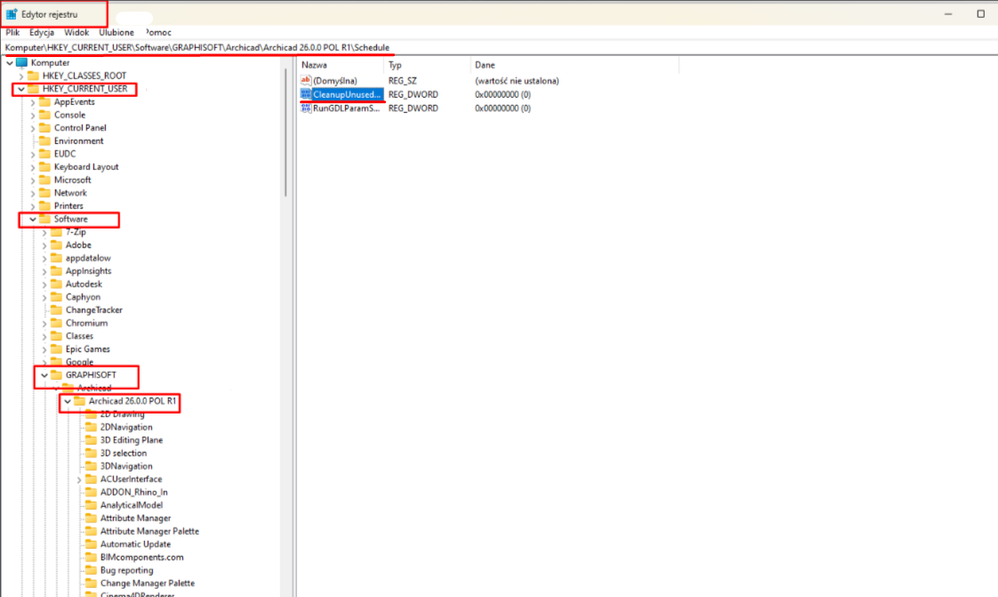Collapse the Archicad 26.0.0 POL R1 key
Screen dimensions: 998x597
67,402
